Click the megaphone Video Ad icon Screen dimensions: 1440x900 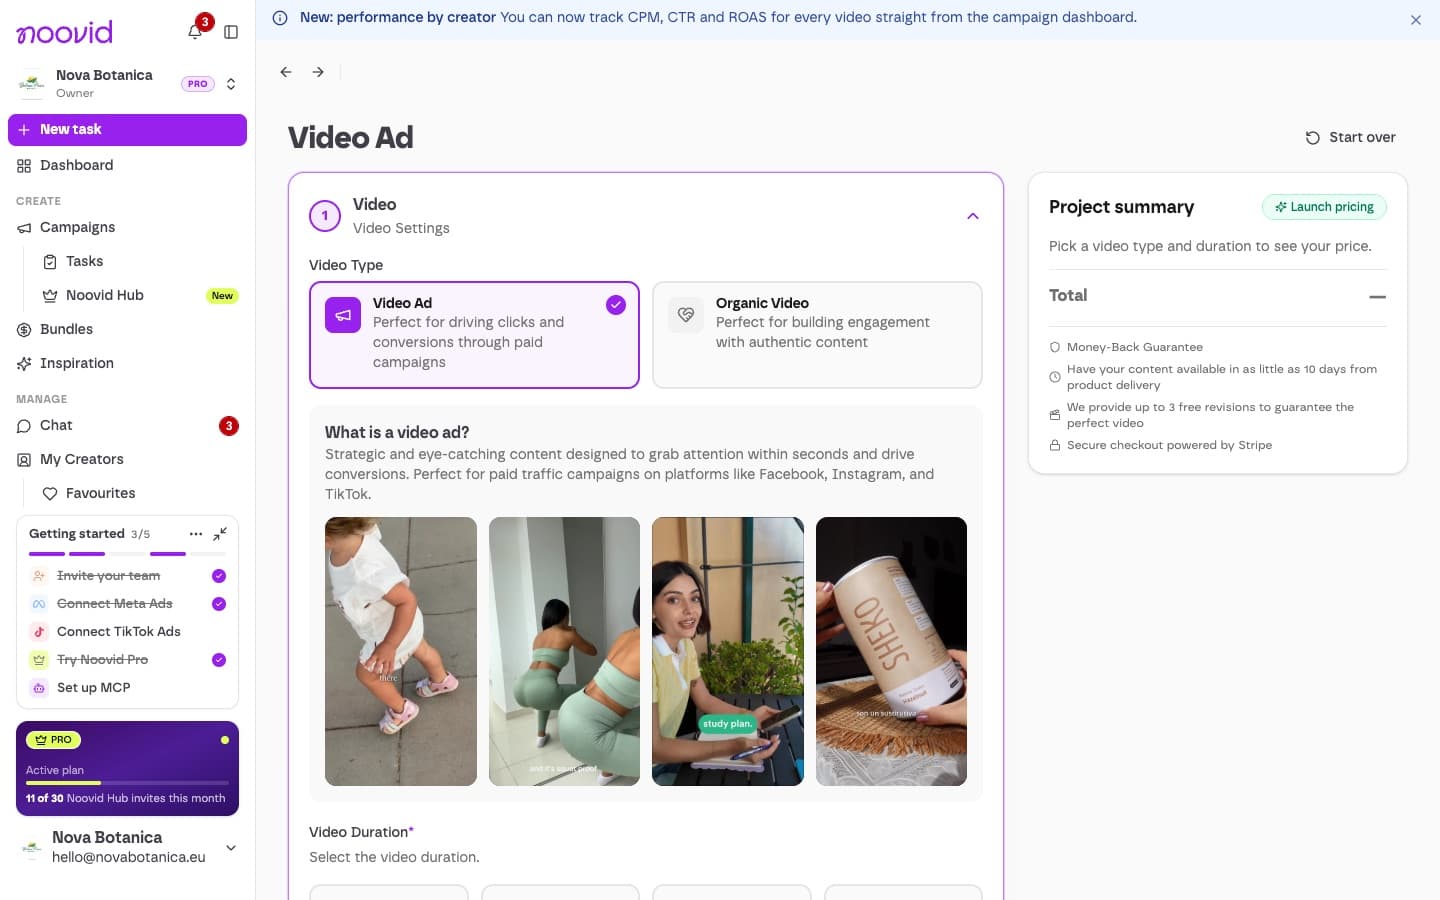point(343,315)
